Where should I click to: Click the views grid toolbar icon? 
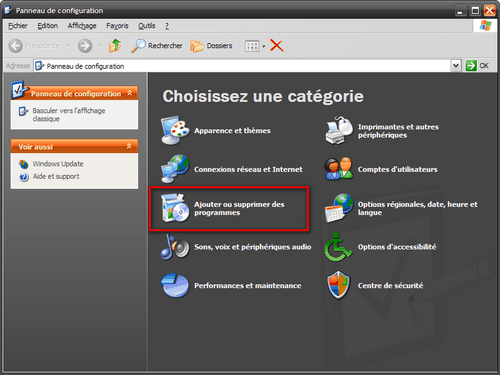[x=252, y=46]
